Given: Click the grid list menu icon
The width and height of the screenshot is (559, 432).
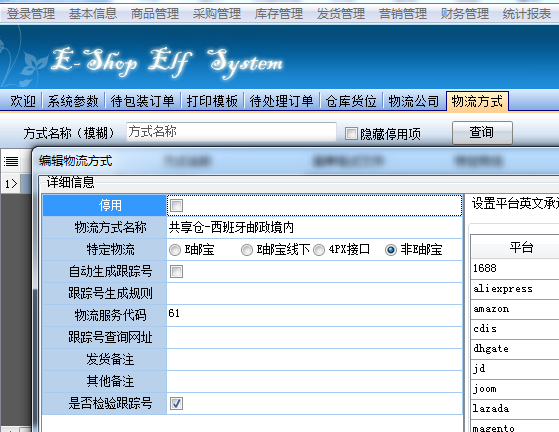Looking at the screenshot, I should 11,161.
